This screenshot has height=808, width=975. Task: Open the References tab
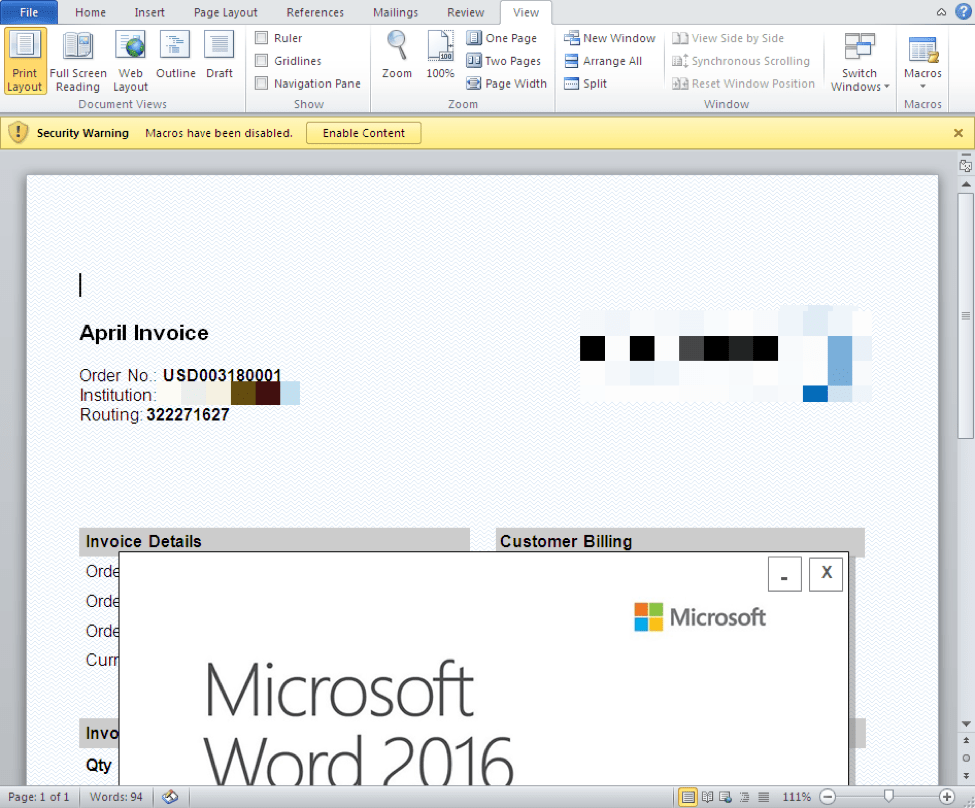tap(315, 12)
